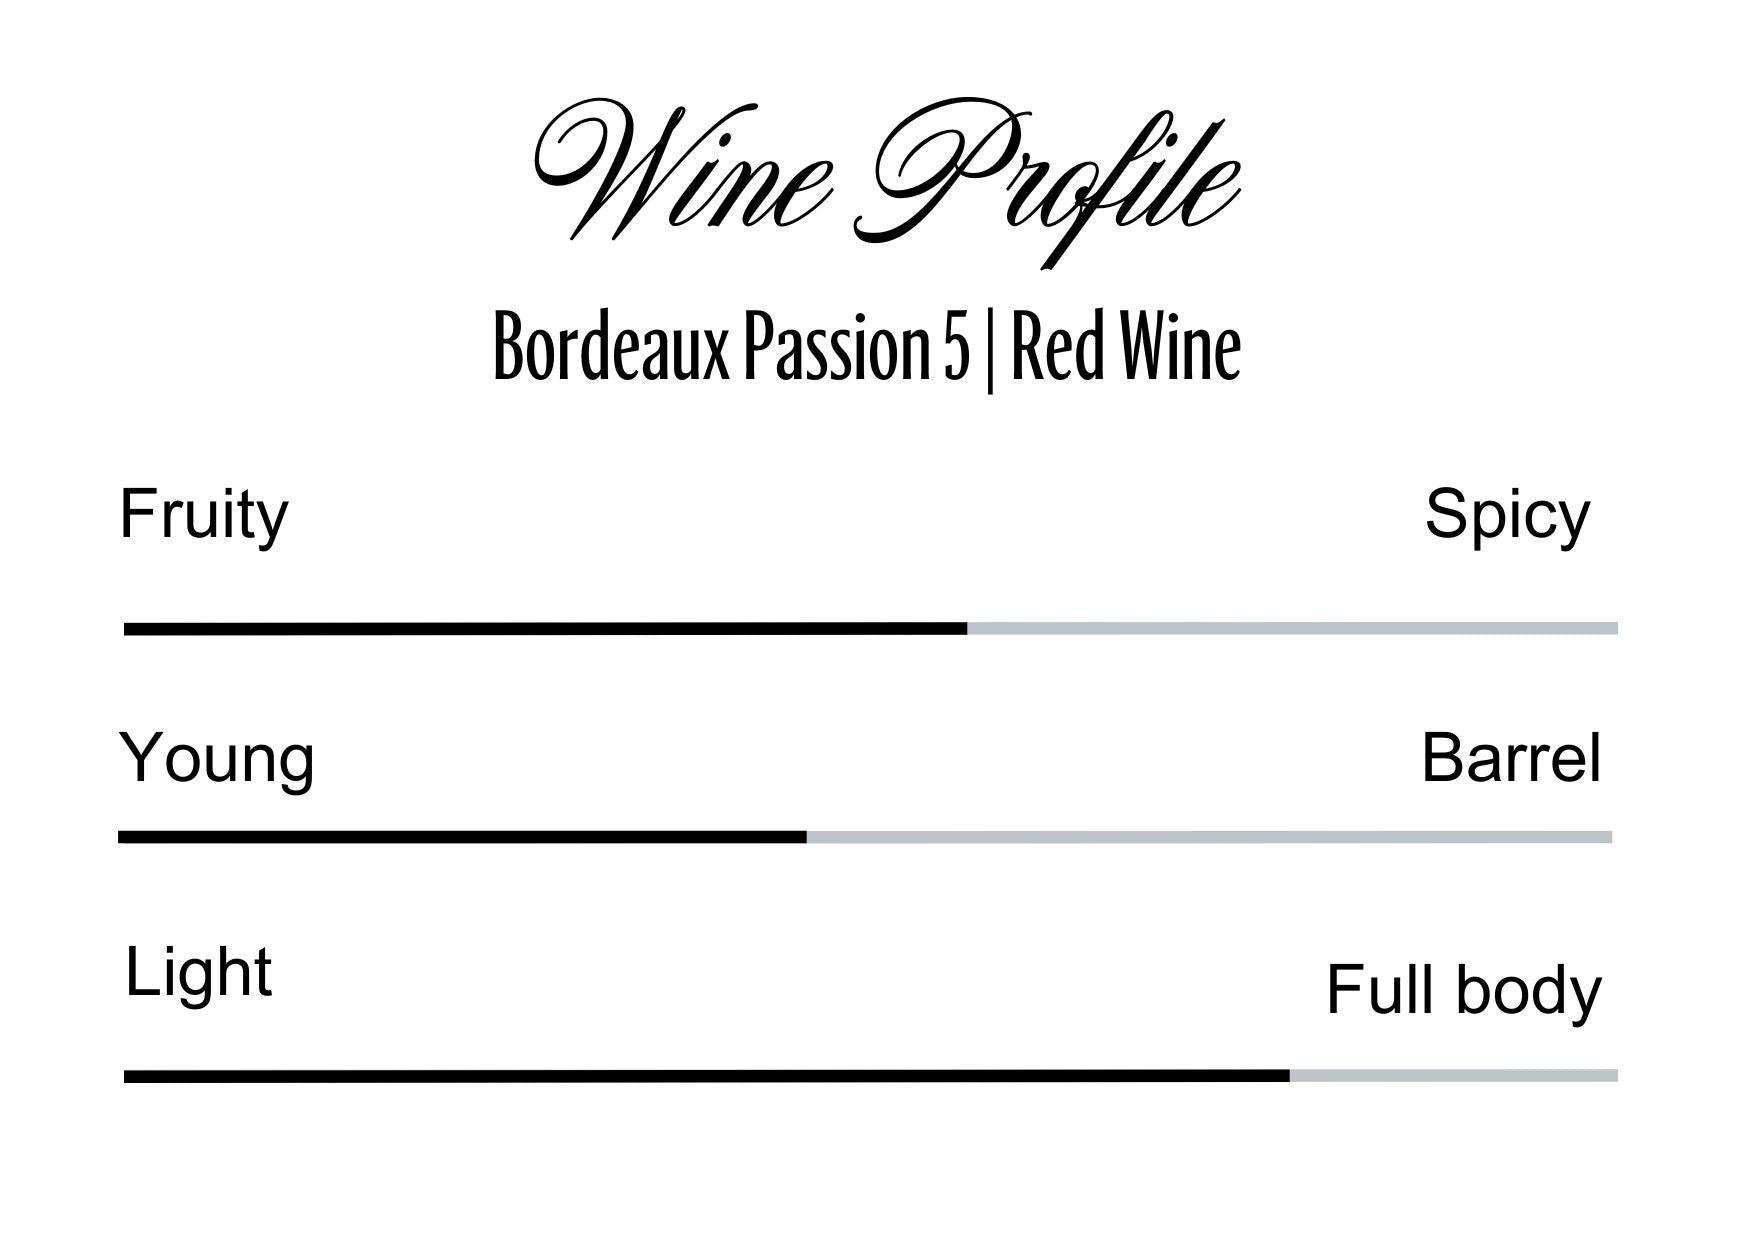Select the Light label
This screenshot has width=1748, height=1240.
198,971
